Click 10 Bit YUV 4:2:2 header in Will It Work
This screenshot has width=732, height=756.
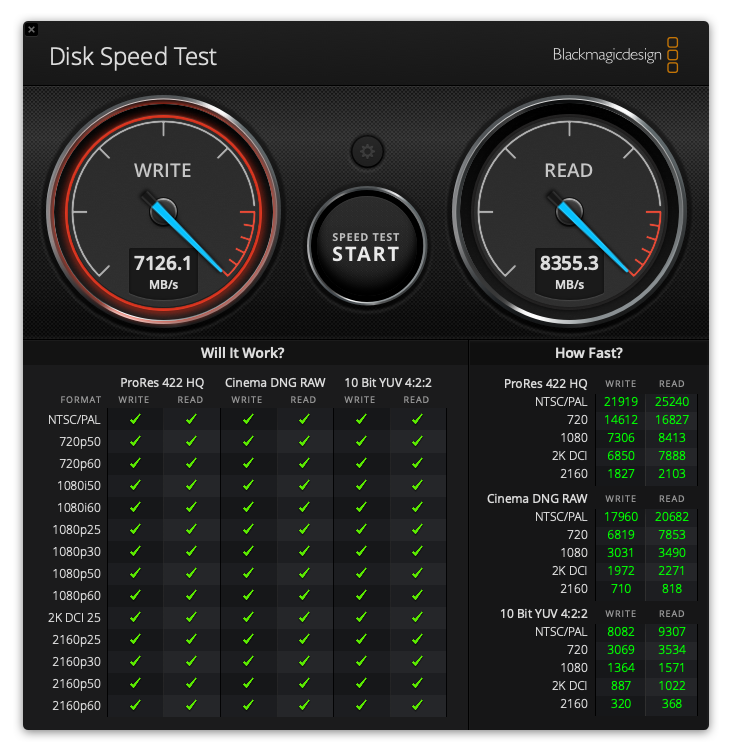388,383
